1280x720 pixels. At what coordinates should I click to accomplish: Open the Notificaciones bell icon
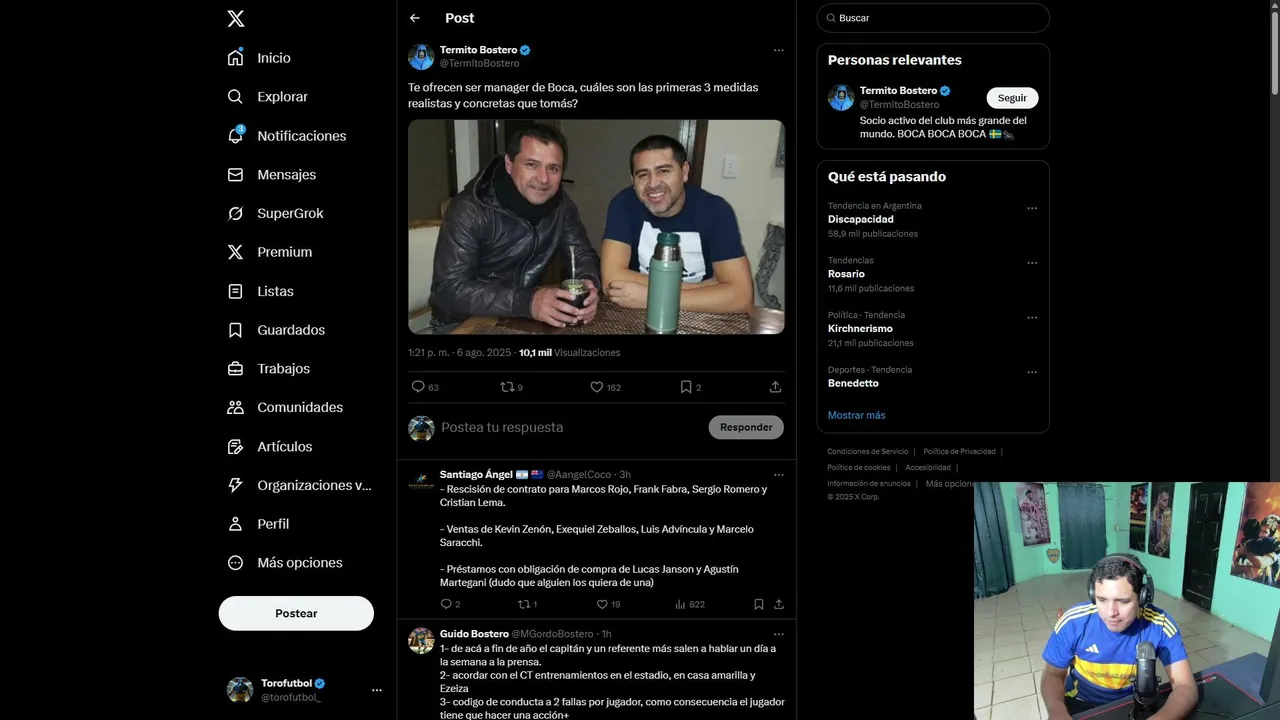coord(235,135)
